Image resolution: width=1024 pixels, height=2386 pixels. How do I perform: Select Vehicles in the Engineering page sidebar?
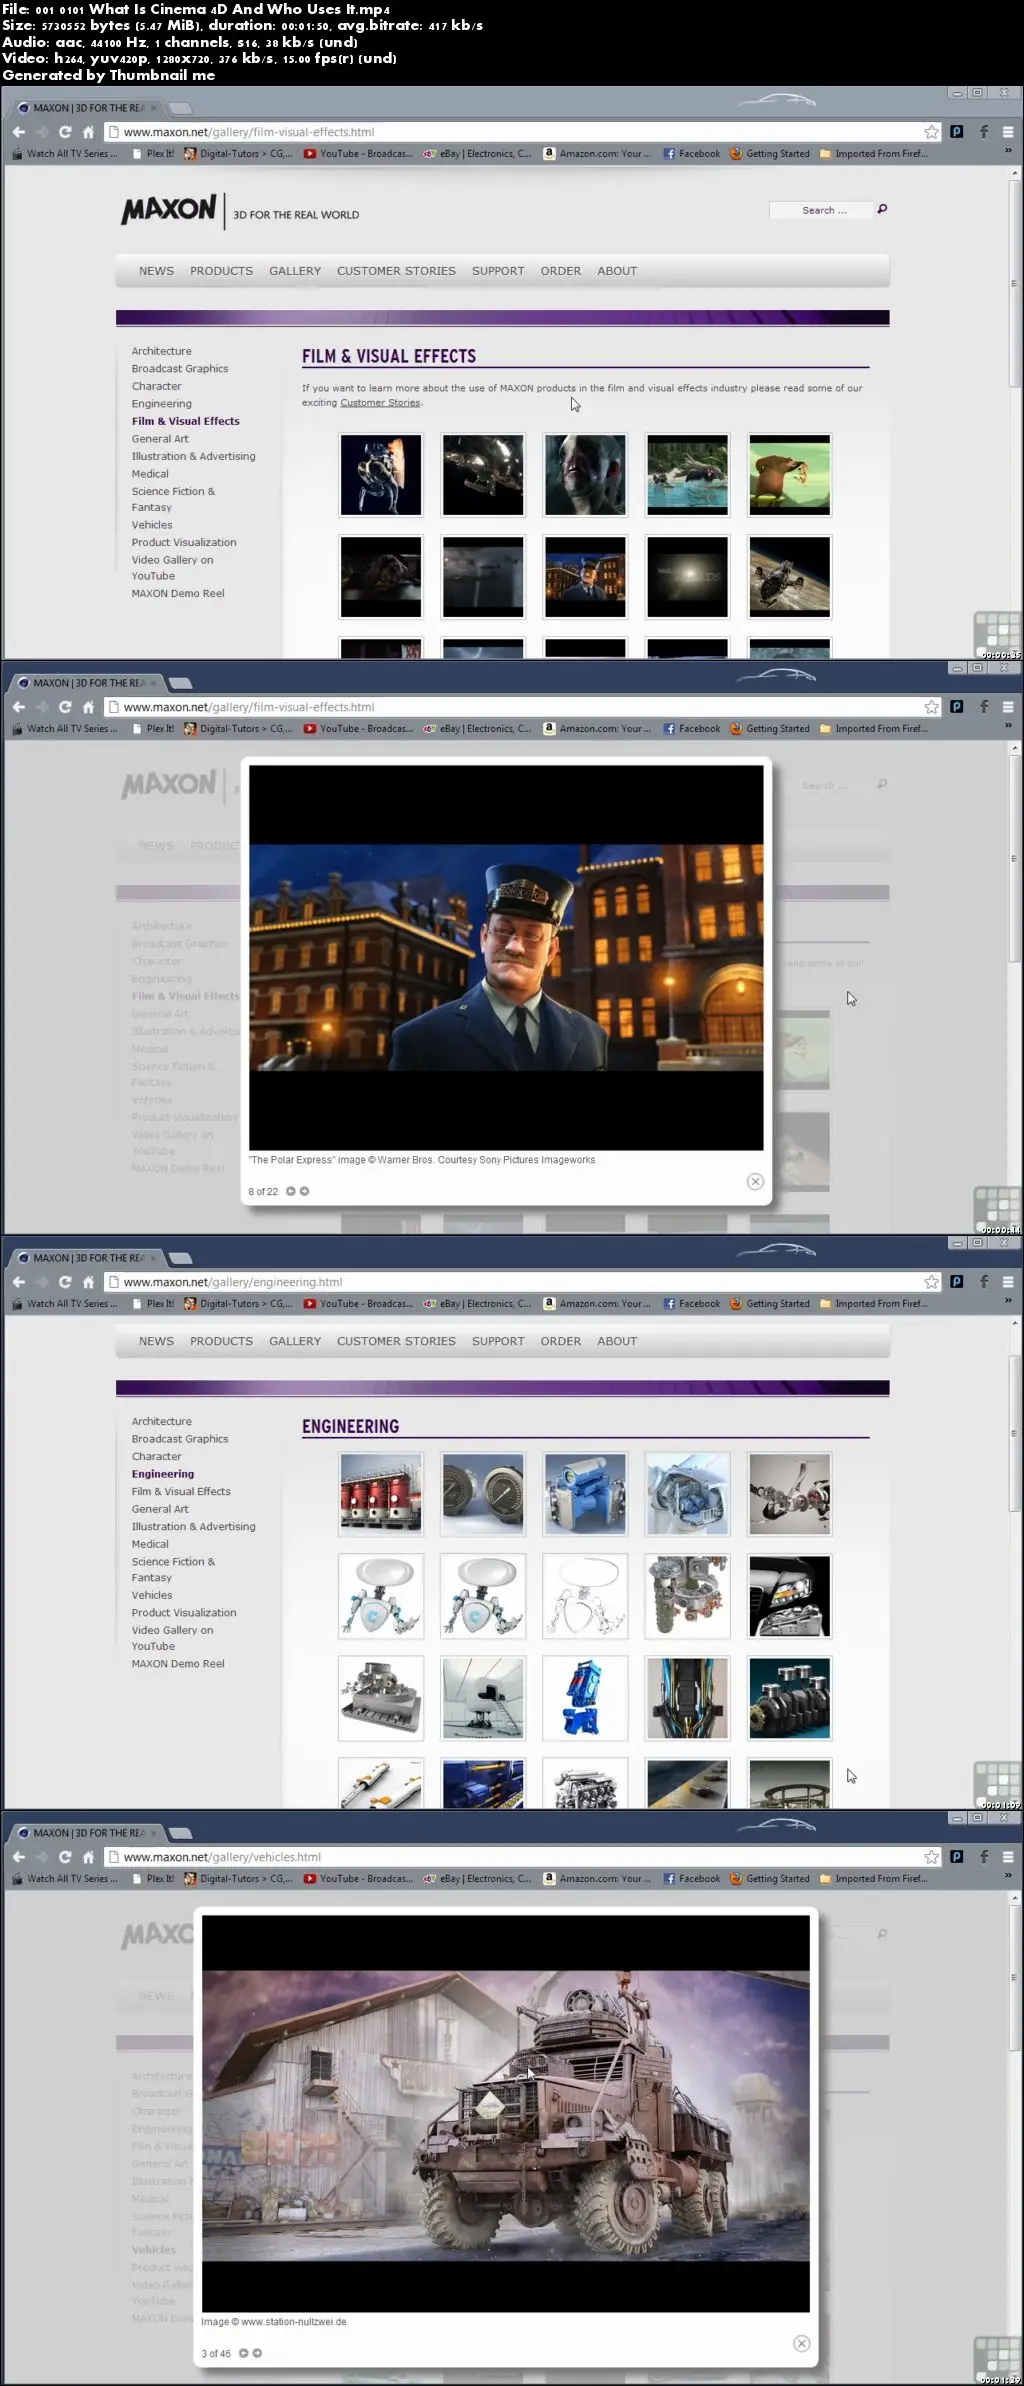click(152, 1595)
